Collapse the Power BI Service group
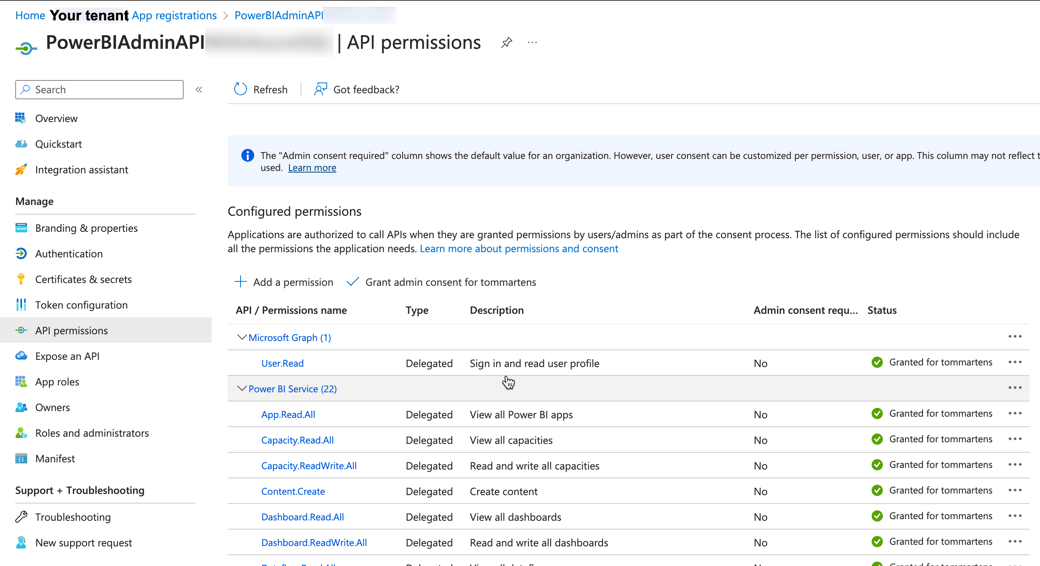The image size is (1040, 566). click(242, 388)
